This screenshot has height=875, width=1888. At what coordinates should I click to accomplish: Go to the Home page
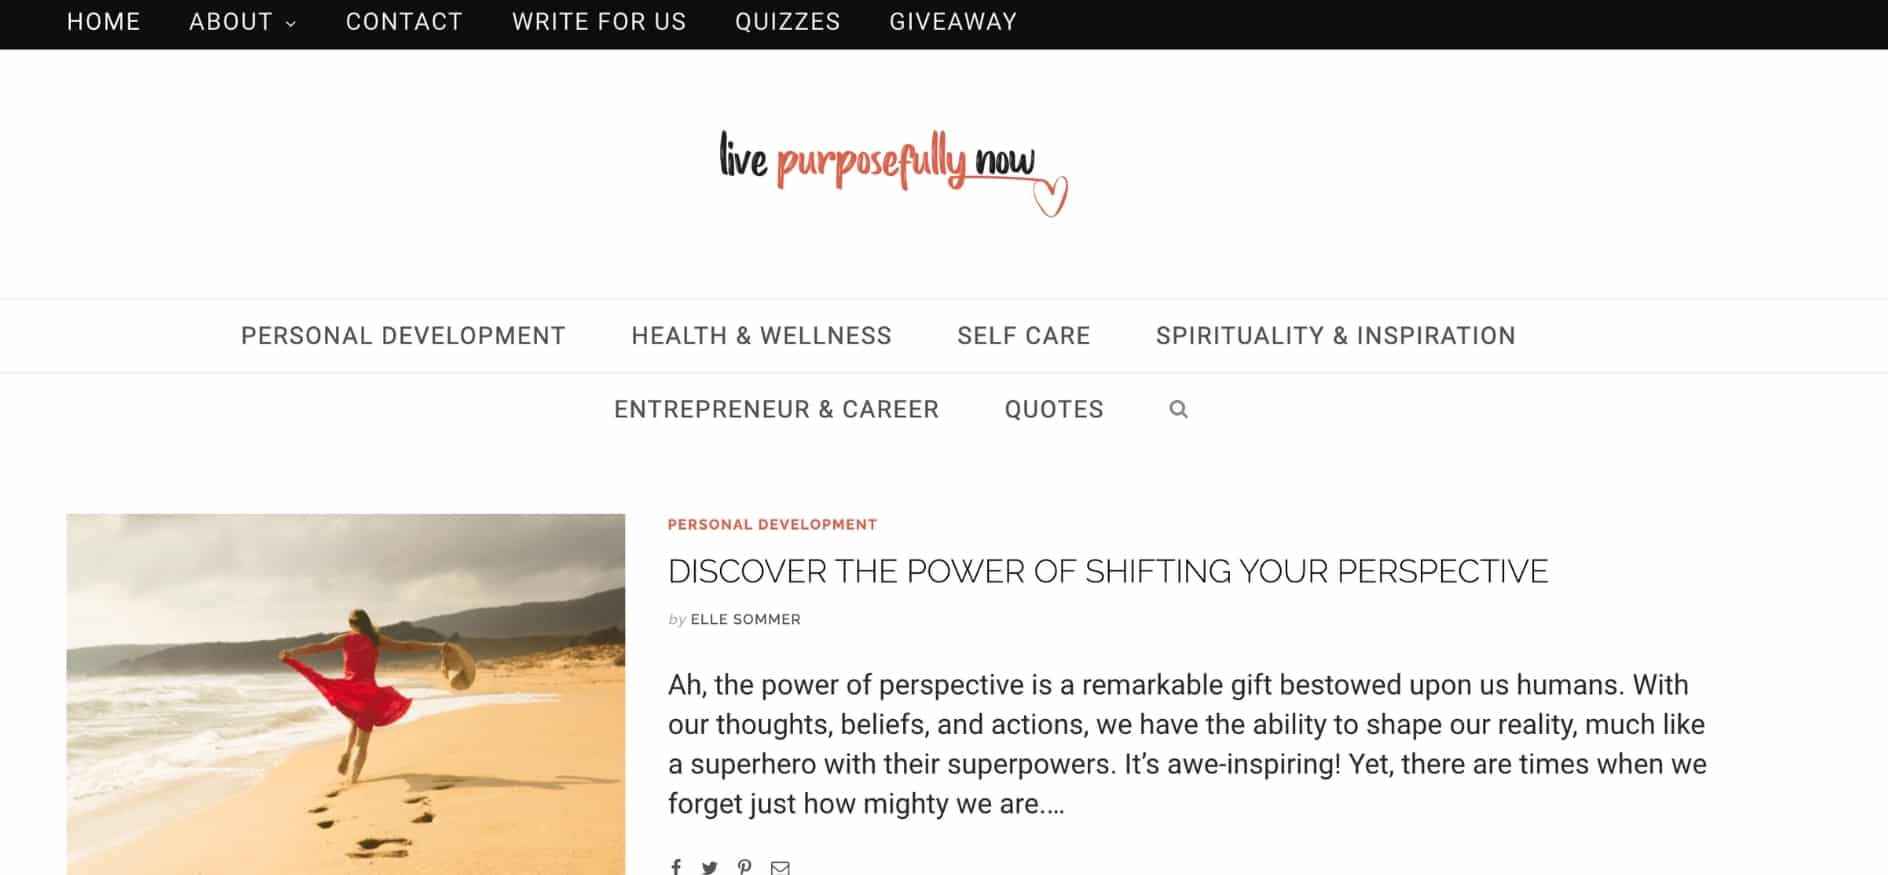point(103,22)
